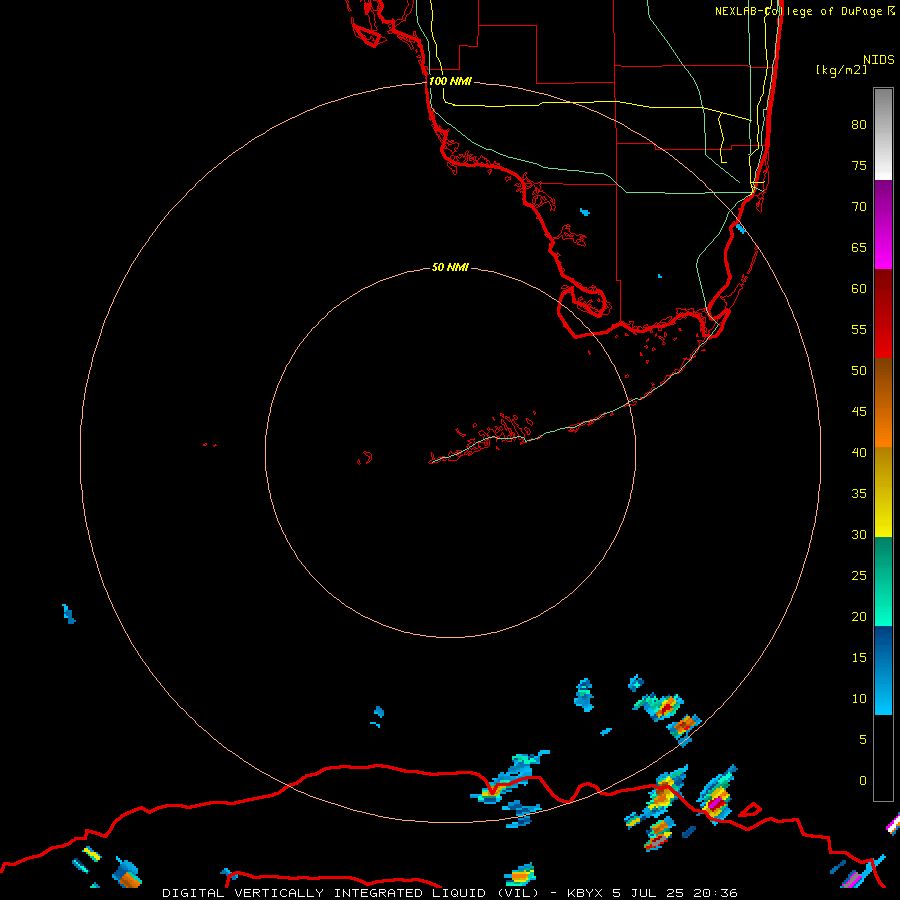Click the NIDS label above the scale

coord(879,59)
